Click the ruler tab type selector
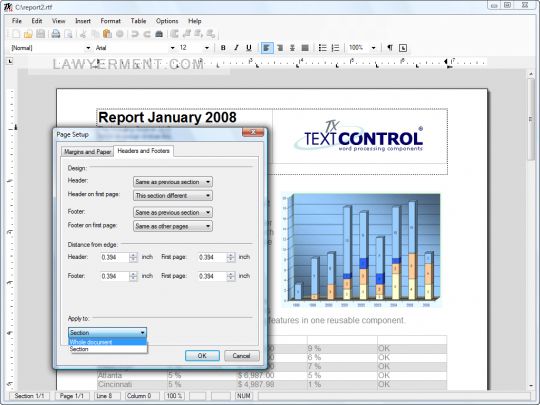The height and width of the screenshot is (405, 540). point(10,61)
